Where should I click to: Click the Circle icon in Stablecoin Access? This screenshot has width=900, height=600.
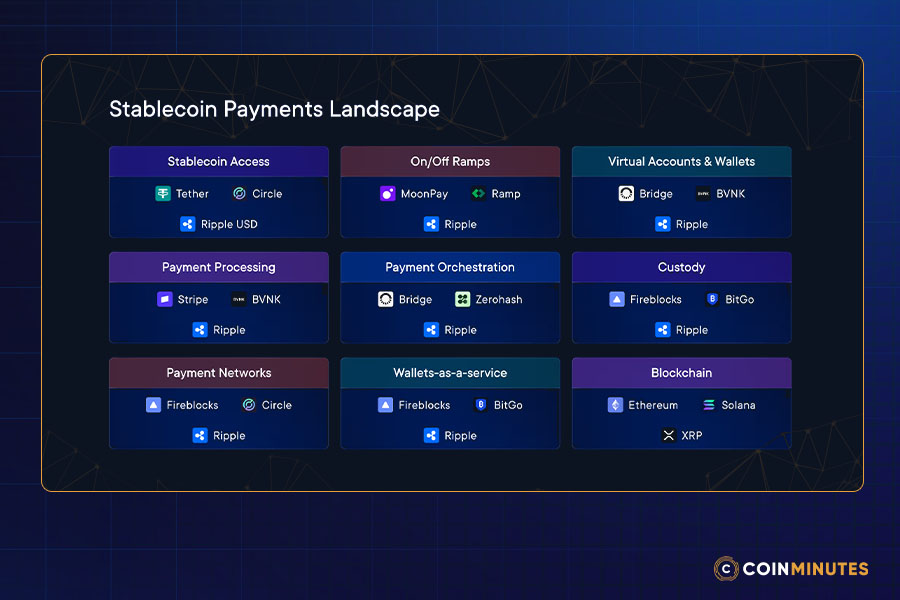239,194
